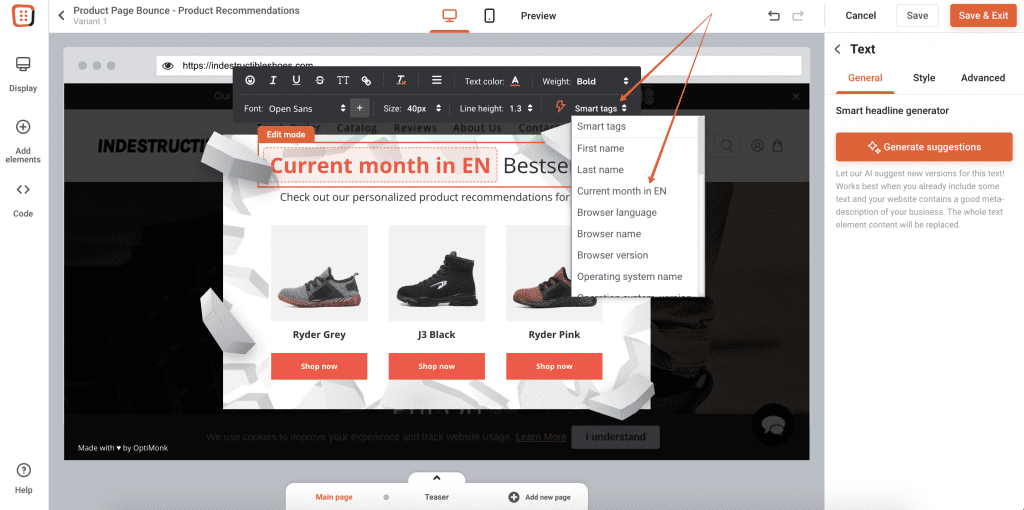Open text alignment options
This screenshot has height=510, width=1024.
tap(437, 80)
